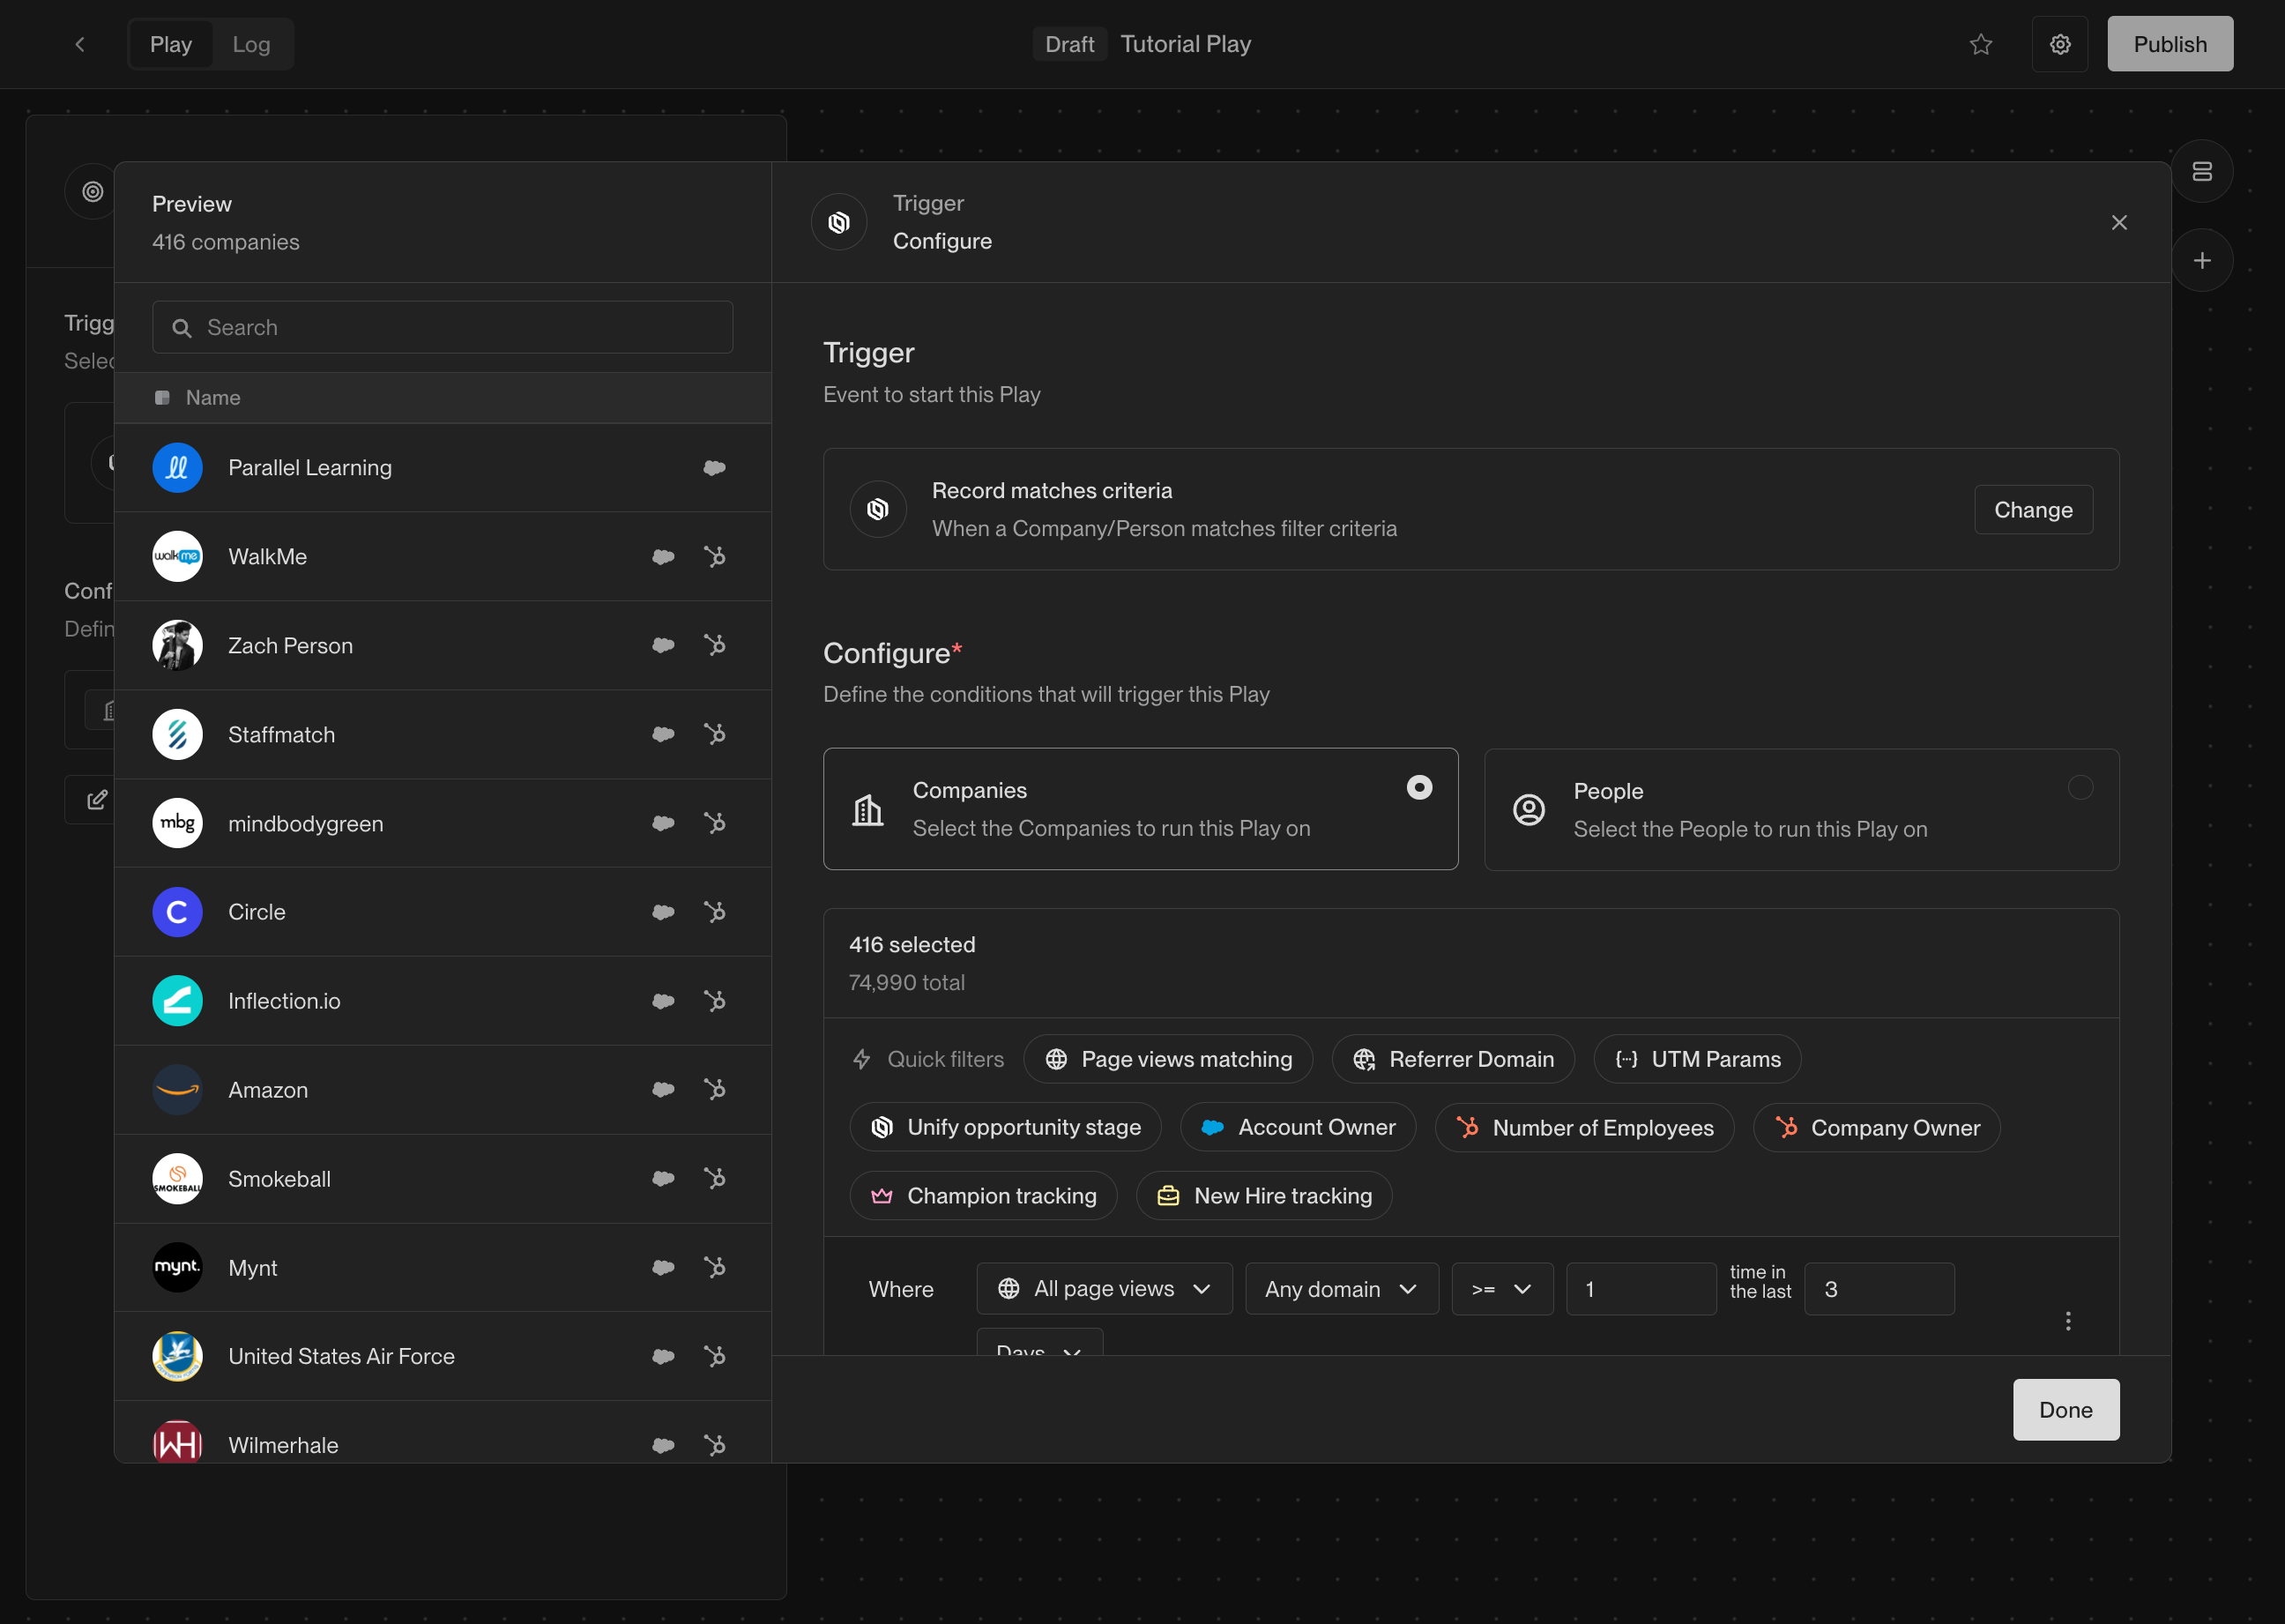Image resolution: width=2285 pixels, height=1624 pixels.
Task: Switch to the Play tab
Action: coord(171,44)
